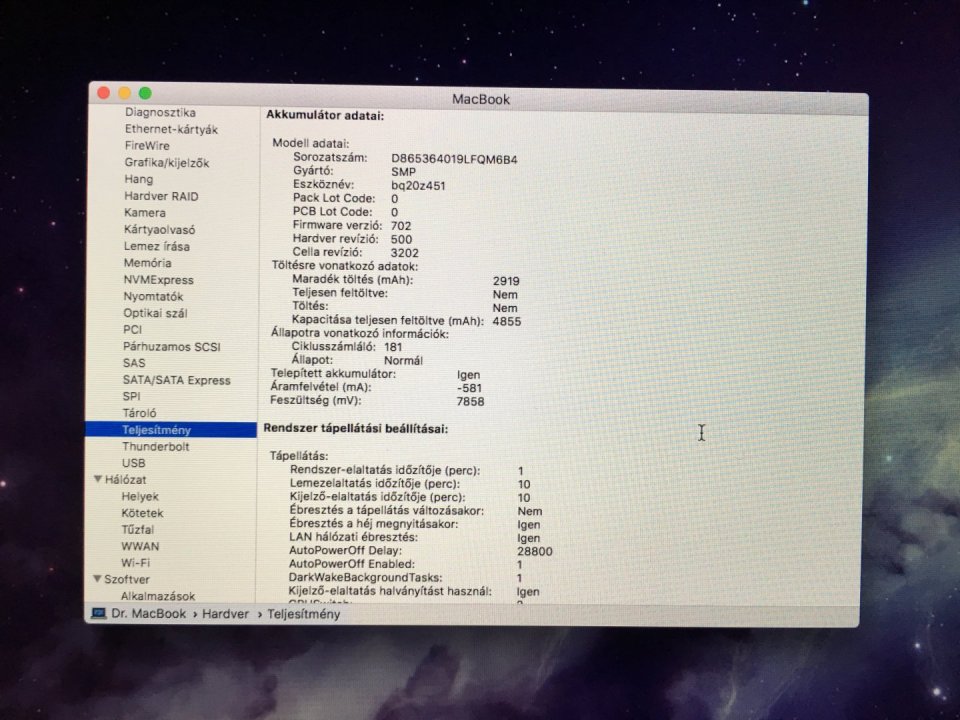Maximize window using green button
Image resolution: width=960 pixels, height=720 pixels.
pyautogui.click(x=145, y=93)
